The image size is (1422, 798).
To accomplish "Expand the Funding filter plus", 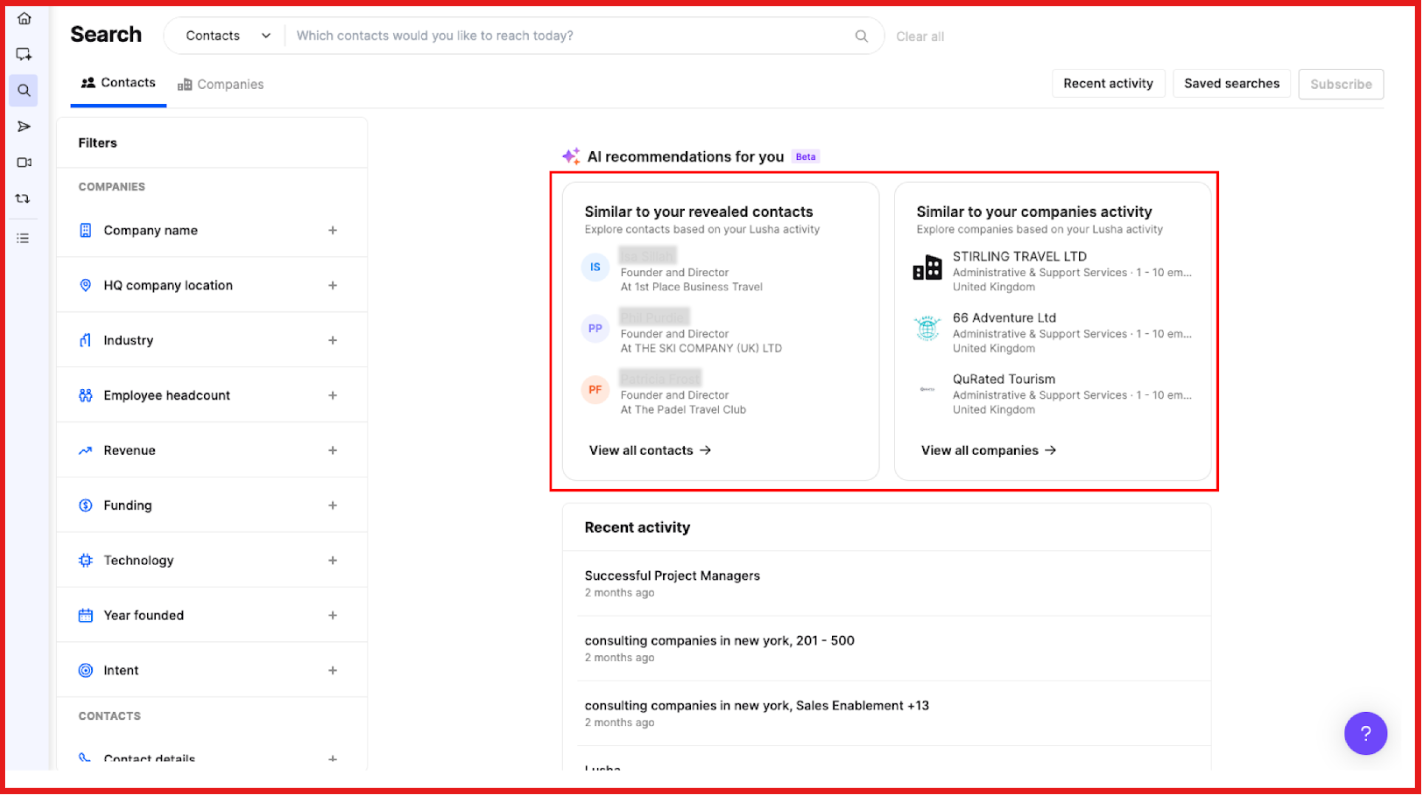I will pyautogui.click(x=333, y=505).
